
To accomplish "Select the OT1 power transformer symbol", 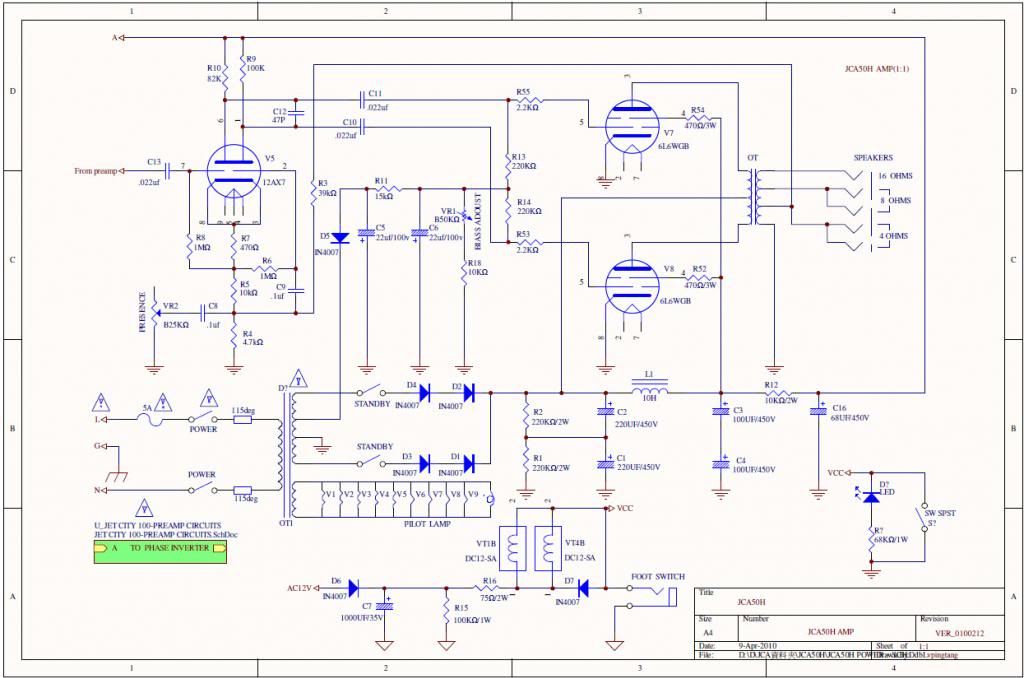I will (287, 453).
